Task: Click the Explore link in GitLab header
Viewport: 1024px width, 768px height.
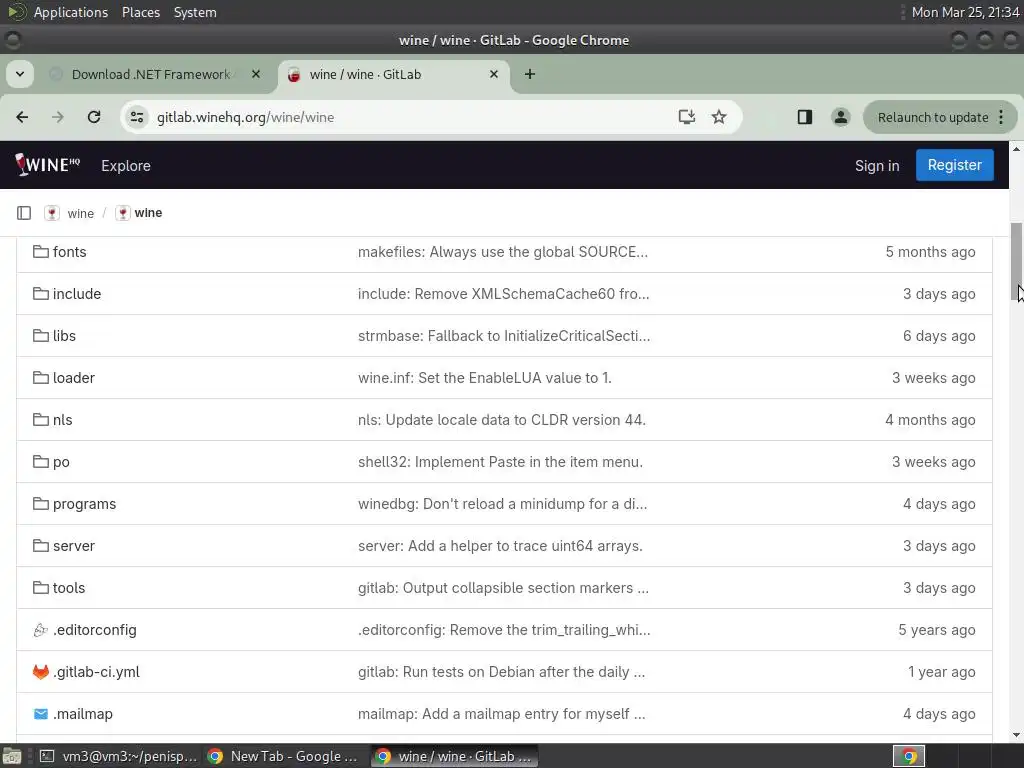Action: pos(126,166)
